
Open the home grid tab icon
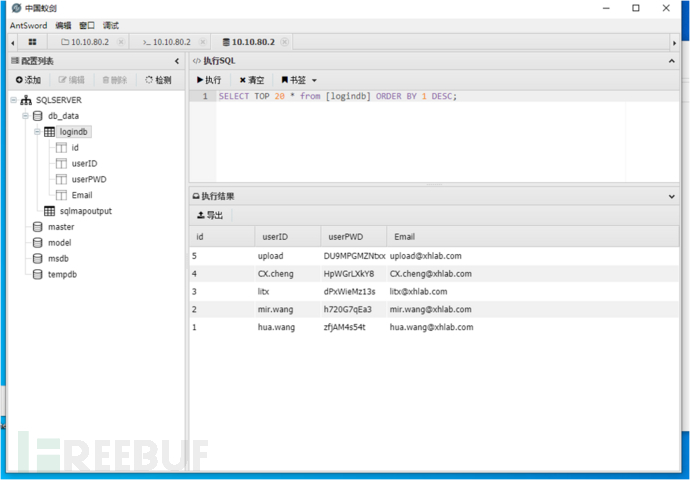click(32, 42)
